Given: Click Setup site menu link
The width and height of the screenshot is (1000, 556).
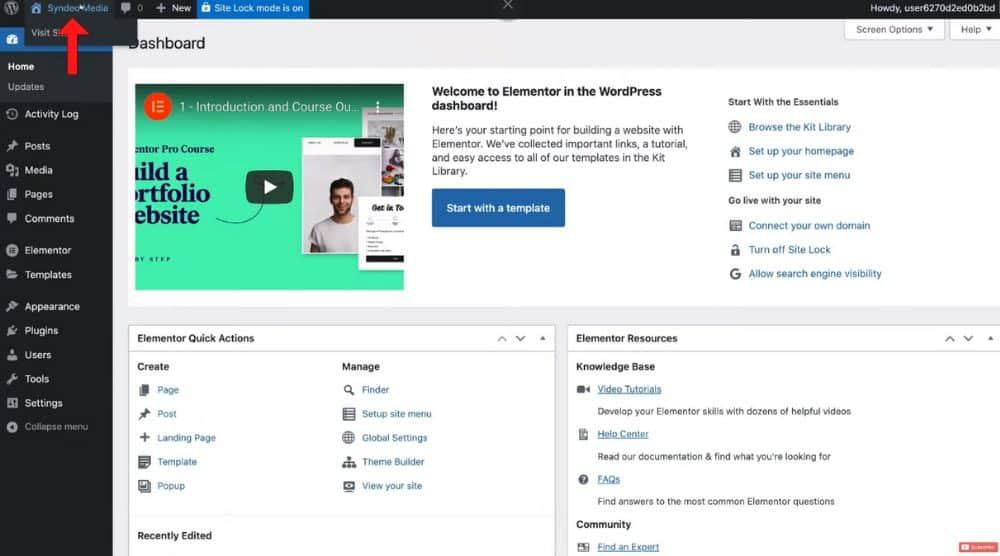Looking at the screenshot, I should (x=396, y=414).
